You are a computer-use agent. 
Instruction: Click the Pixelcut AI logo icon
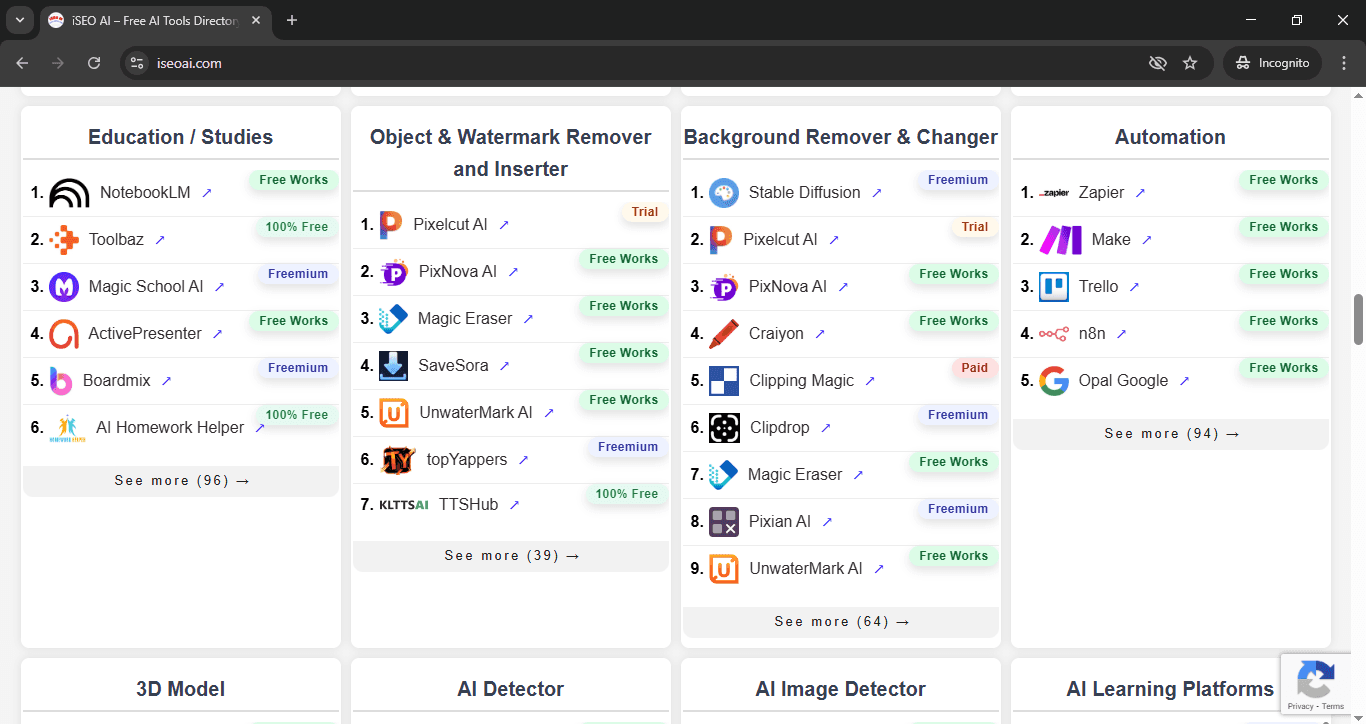[x=390, y=224]
